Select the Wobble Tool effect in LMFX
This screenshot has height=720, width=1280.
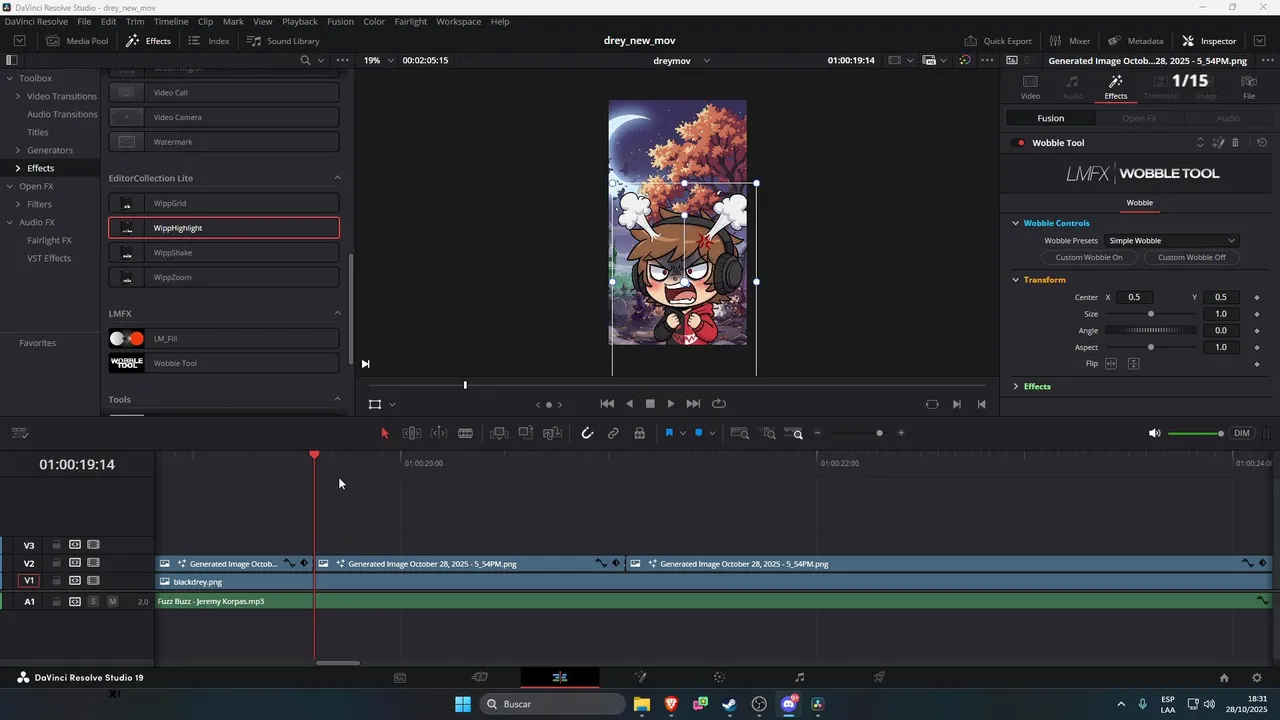pos(224,363)
